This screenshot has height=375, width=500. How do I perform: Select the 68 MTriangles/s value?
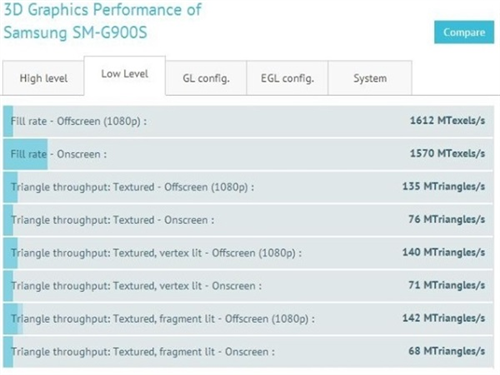tap(447, 351)
